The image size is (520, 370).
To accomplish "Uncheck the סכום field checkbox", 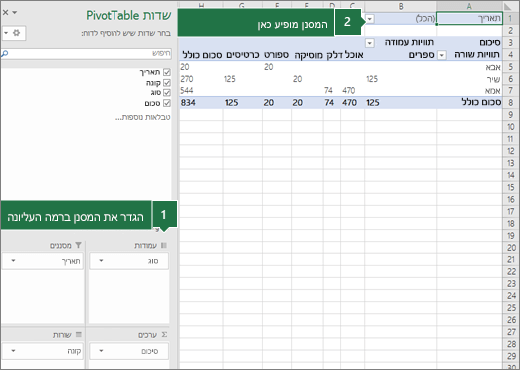I will (167, 103).
